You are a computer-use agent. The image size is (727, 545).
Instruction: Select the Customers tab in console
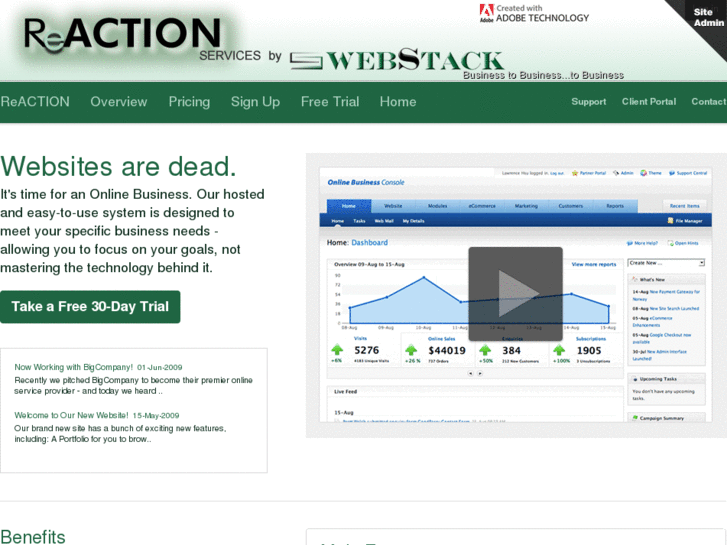click(x=571, y=206)
